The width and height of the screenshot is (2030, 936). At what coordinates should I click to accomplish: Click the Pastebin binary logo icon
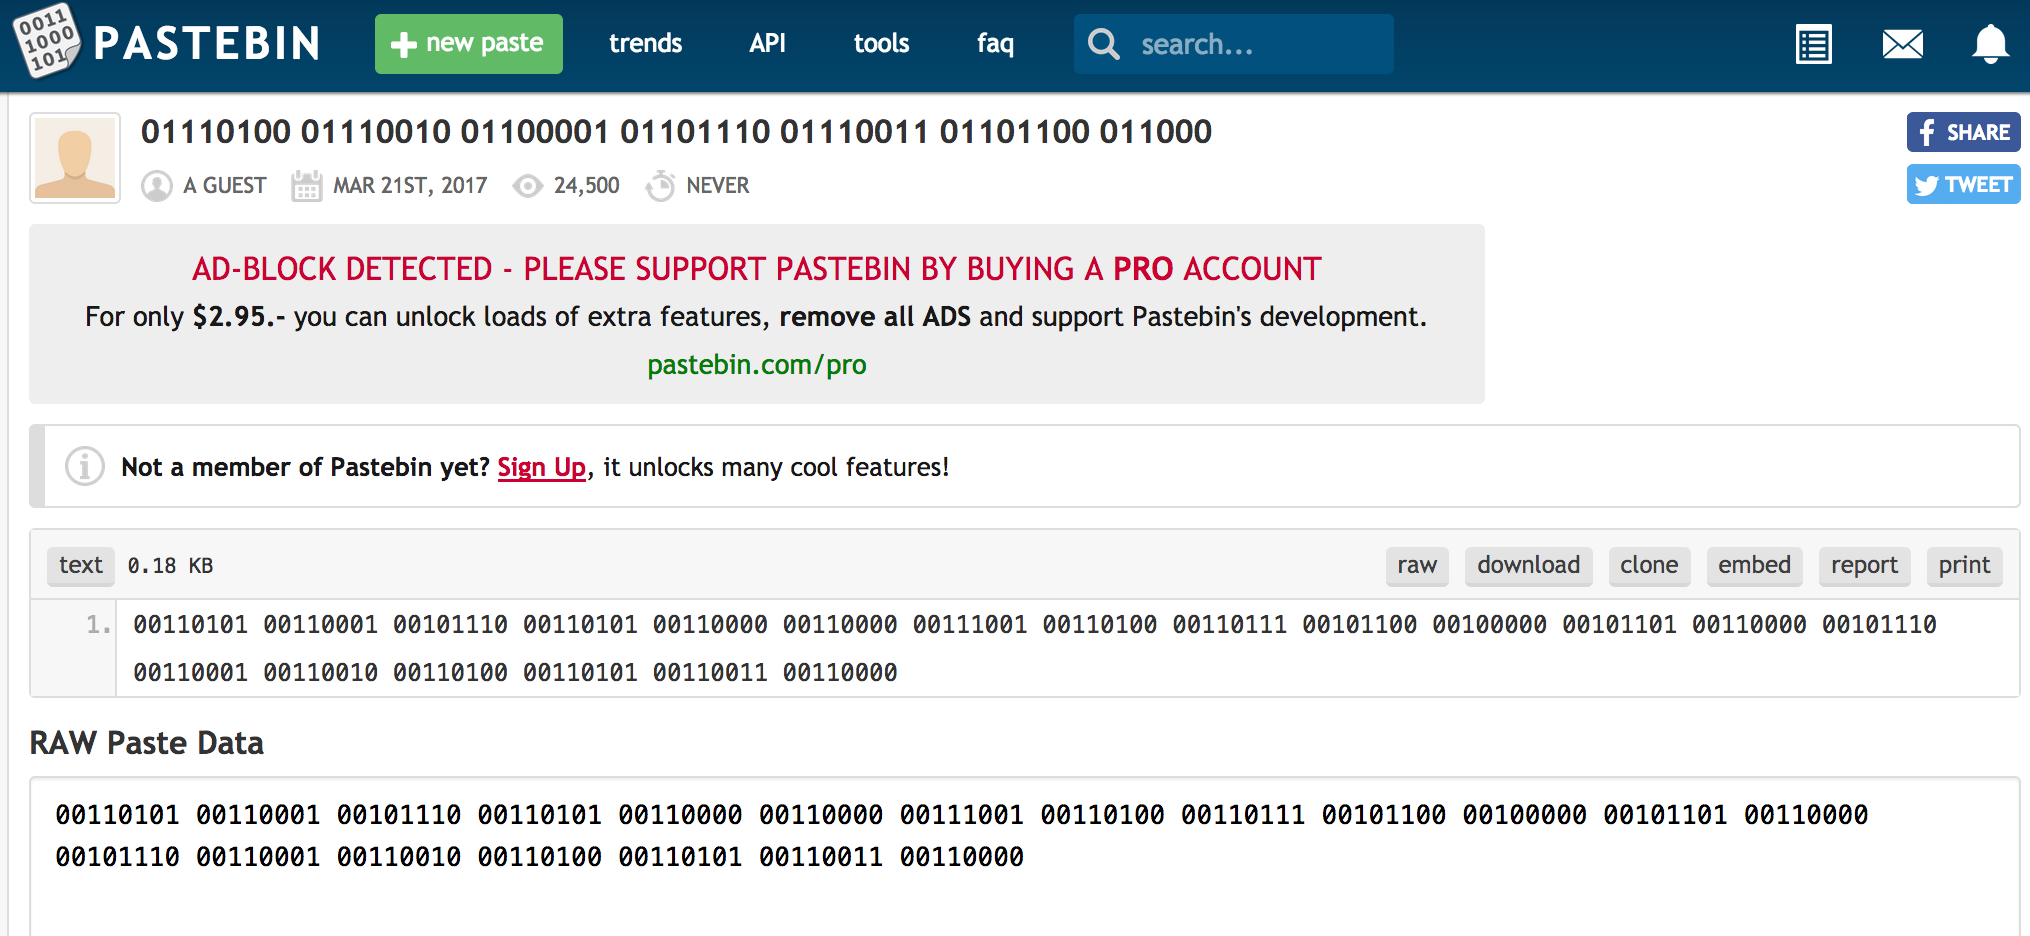(x=46, y=42)
